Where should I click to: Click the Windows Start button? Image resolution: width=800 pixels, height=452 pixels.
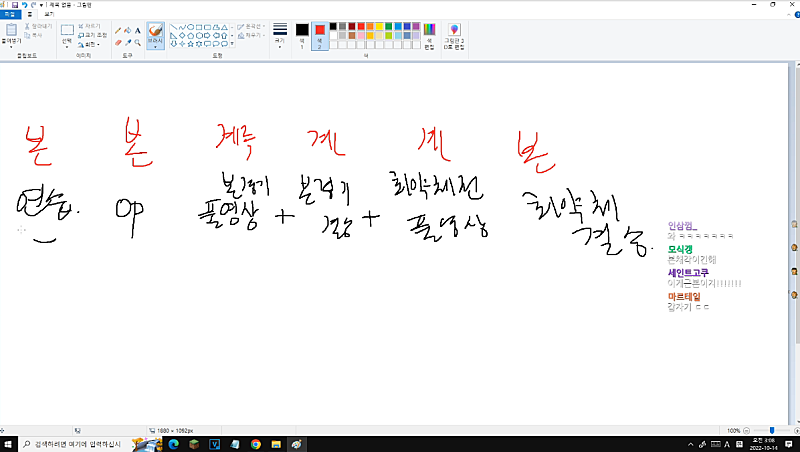[x=8, y=444]
